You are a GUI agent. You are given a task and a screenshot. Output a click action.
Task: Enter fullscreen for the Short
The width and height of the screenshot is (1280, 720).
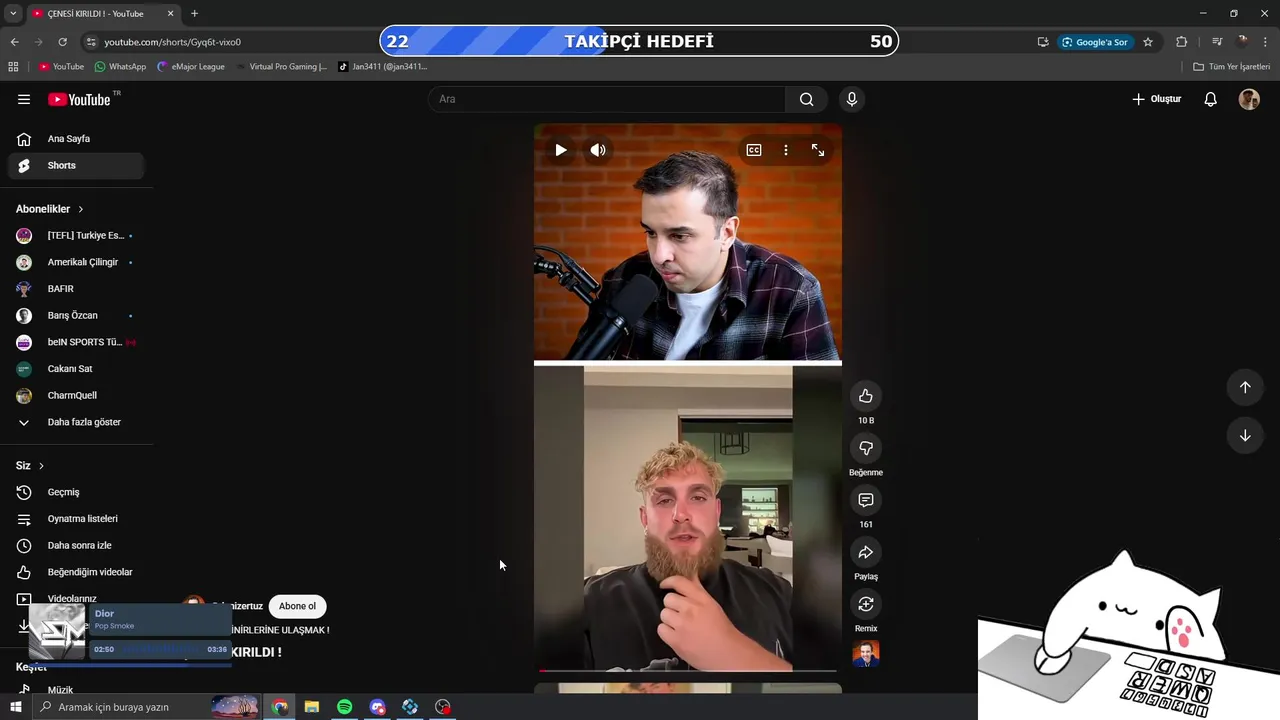coord(818,150)
